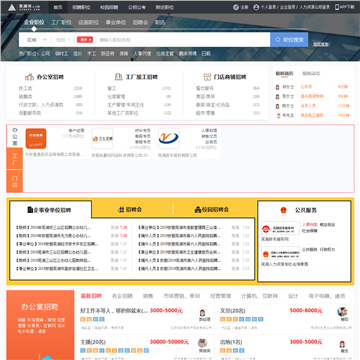The height and width of the screenshot is (360, 360).
Task: Switch to the 最新招聘 jobs tab
Action: 91,296
